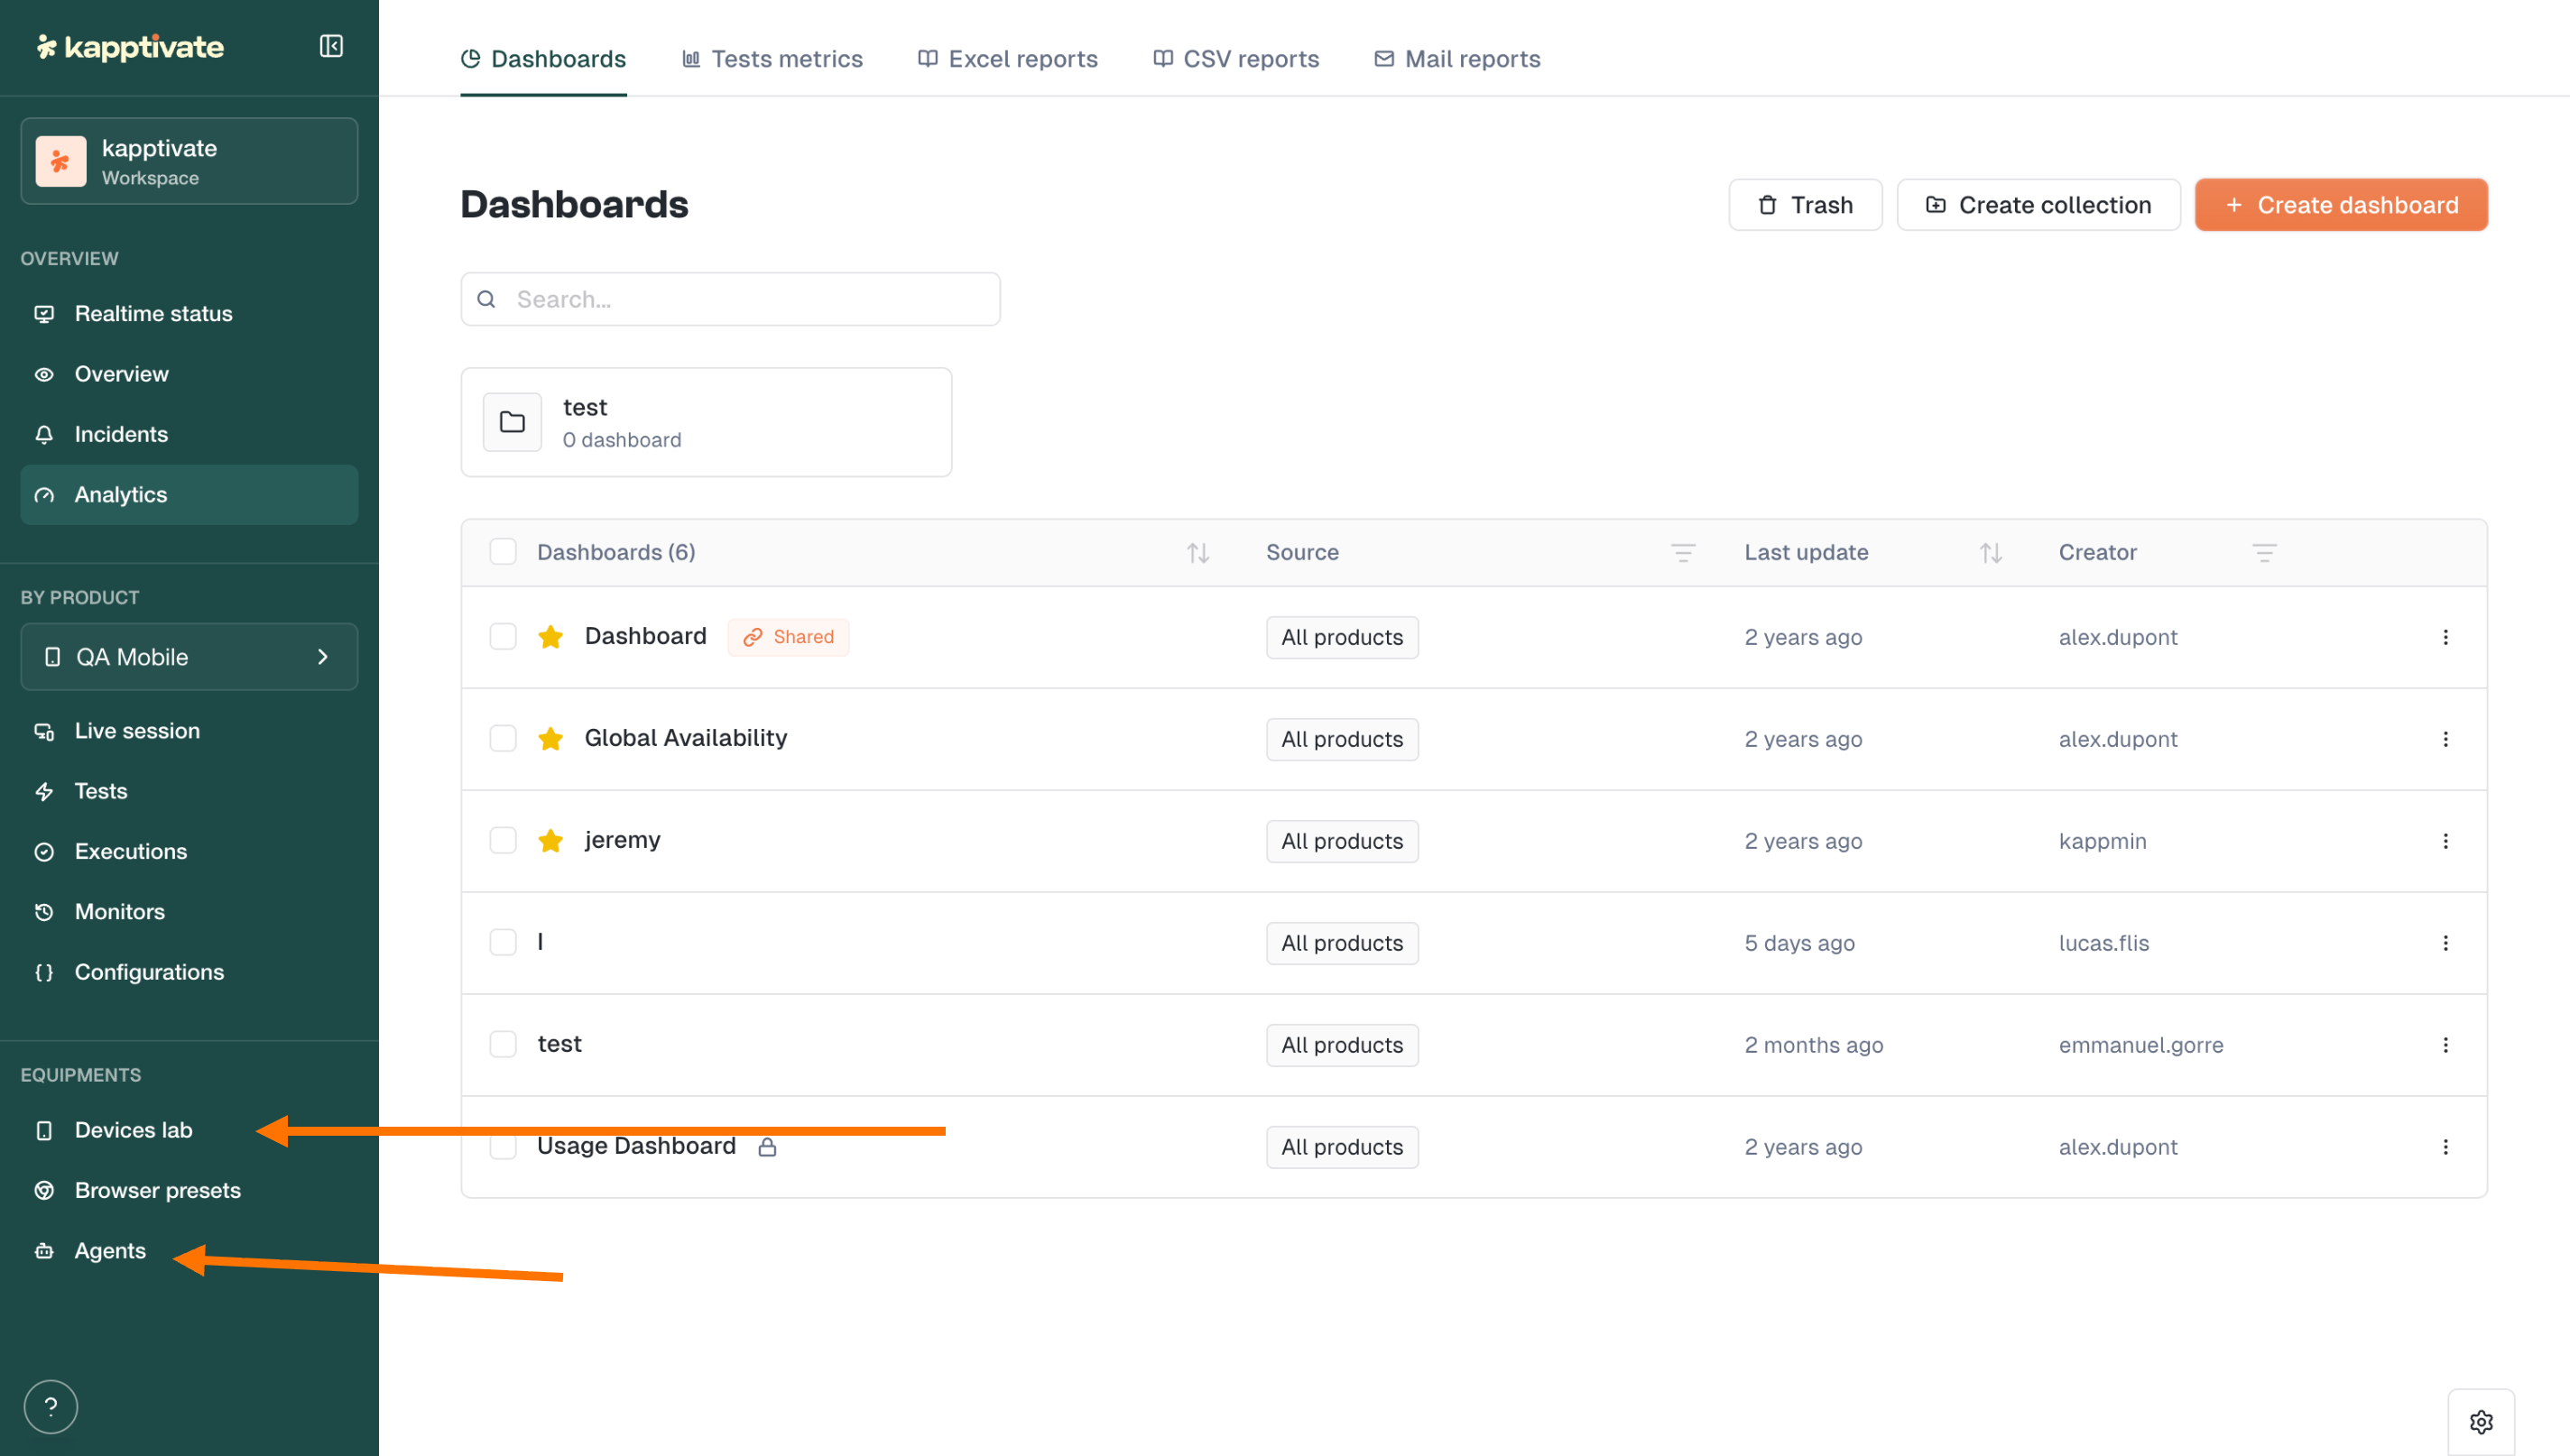Open the Trash button

coord(1805,205)
